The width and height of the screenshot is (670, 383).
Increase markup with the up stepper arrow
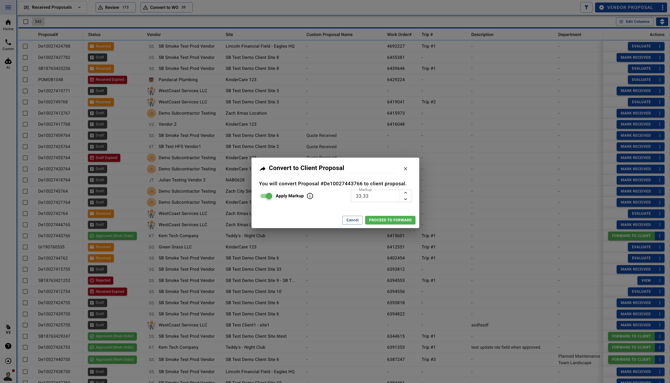point(406,193)
